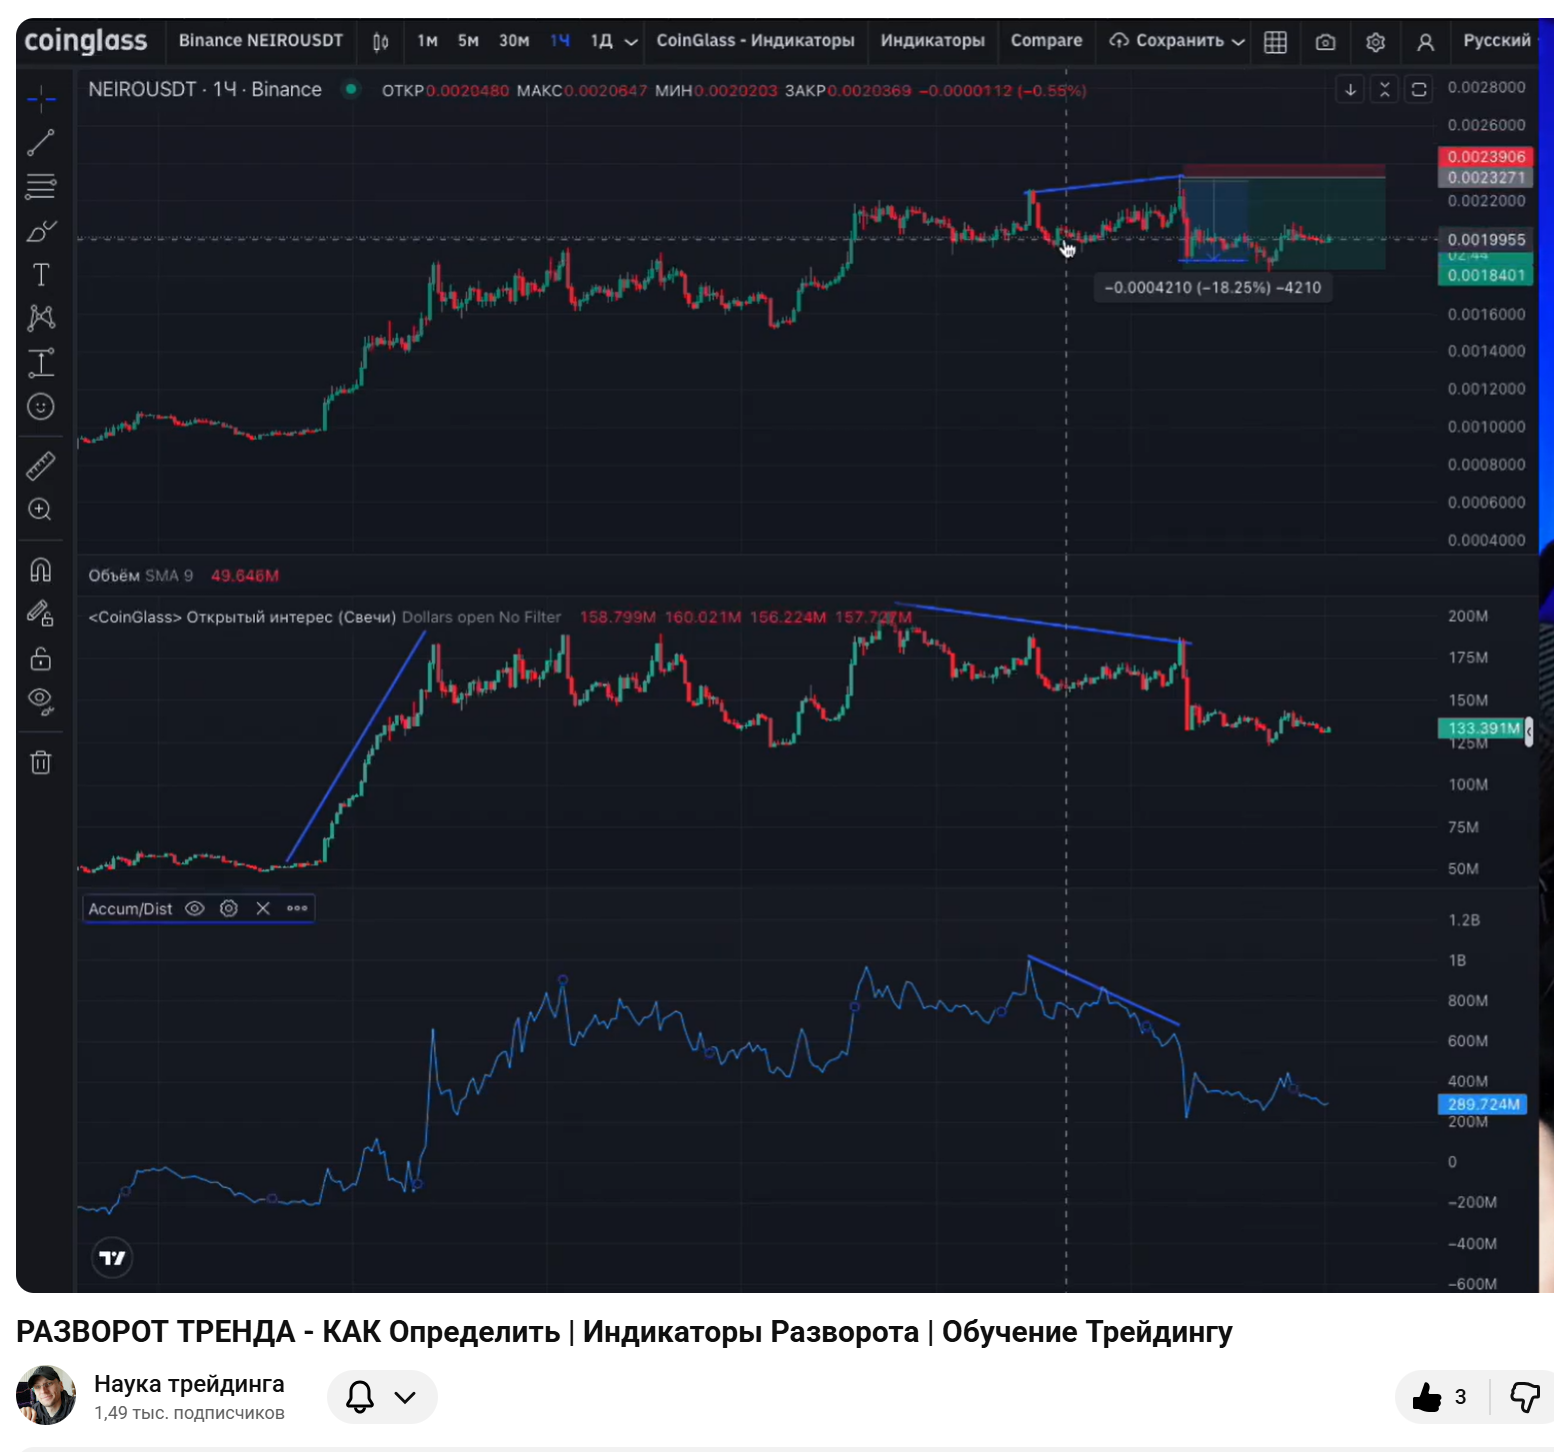Viewport: 1554px width, 1452px height.
Task: Activate the zoom in tool
Action: [x=41, y=509]
